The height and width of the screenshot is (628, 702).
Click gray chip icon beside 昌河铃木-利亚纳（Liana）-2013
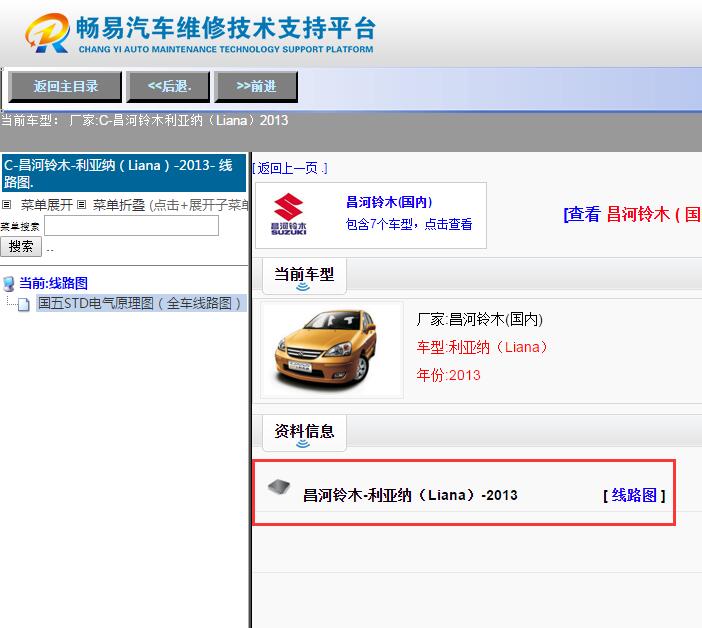(279, 487)
